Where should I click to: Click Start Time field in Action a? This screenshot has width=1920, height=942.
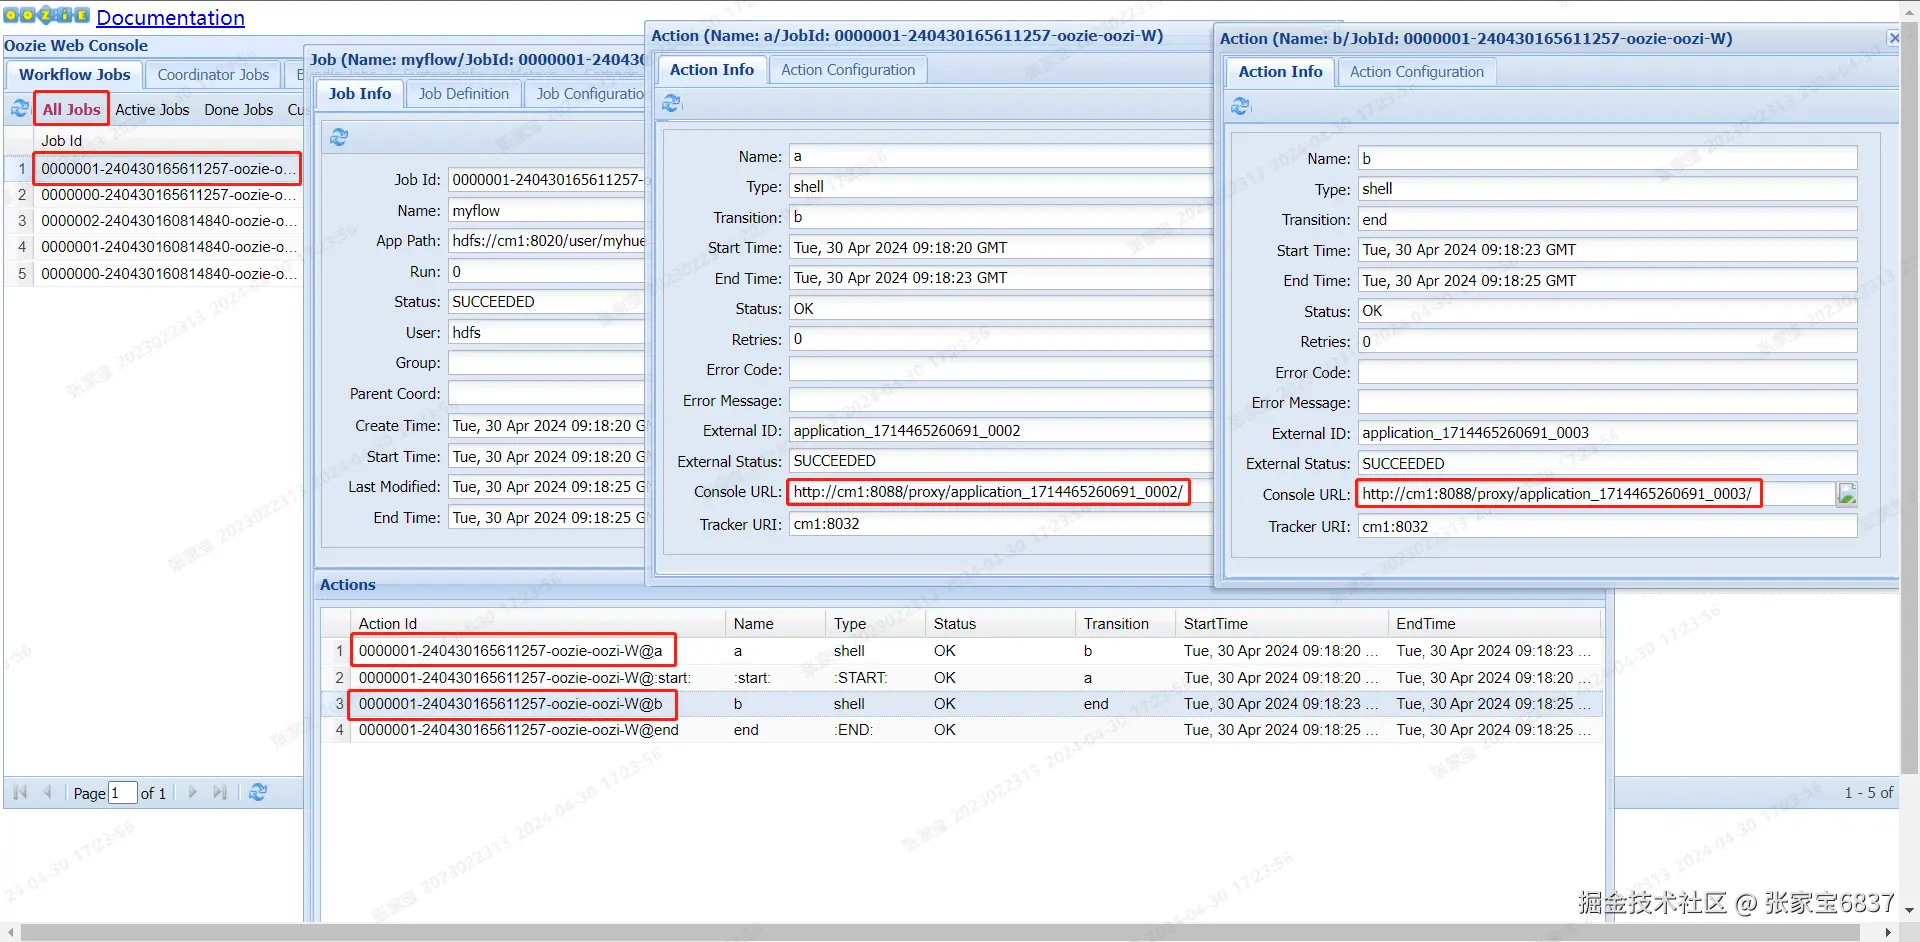point(1000,247)
